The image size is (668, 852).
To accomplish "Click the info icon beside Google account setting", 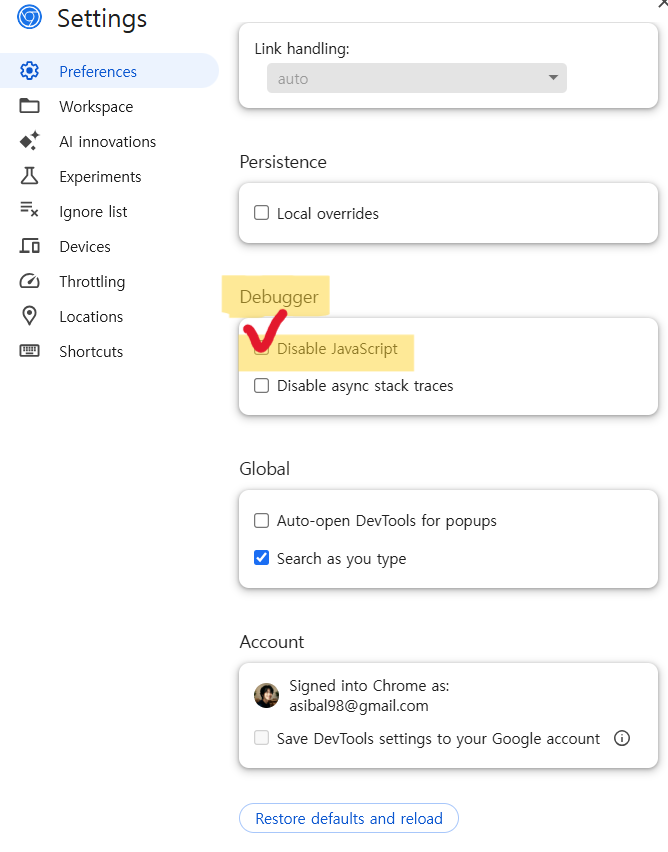I will (x=622, y=738).
